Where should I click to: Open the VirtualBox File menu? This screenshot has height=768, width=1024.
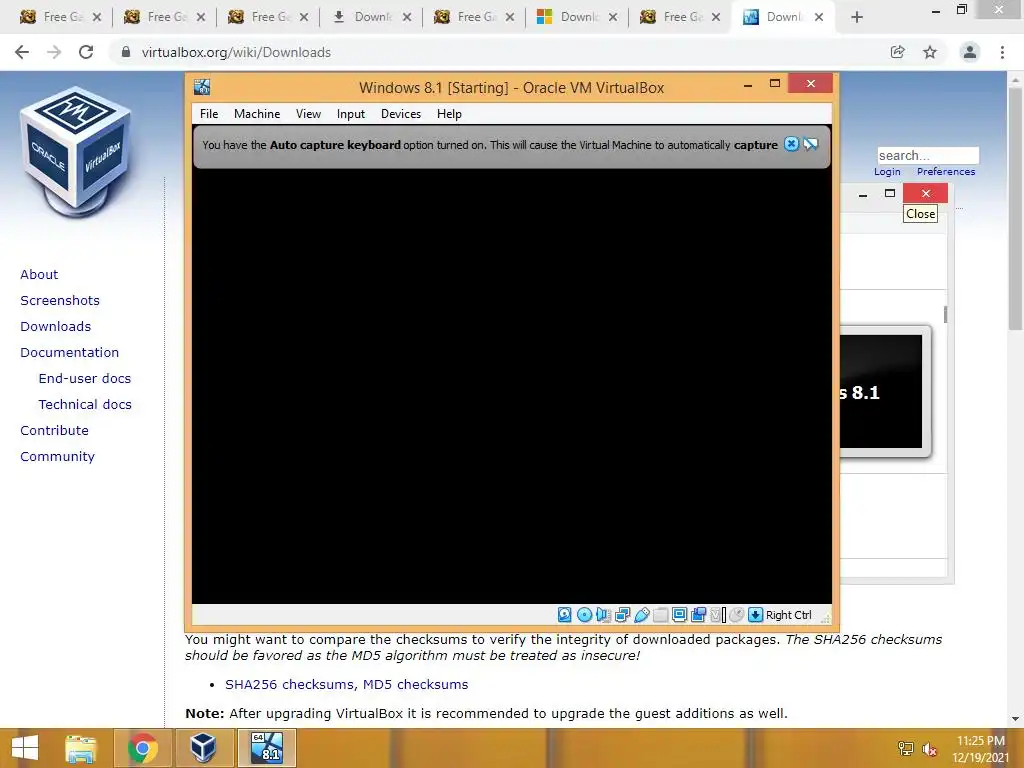pos(209,114)
